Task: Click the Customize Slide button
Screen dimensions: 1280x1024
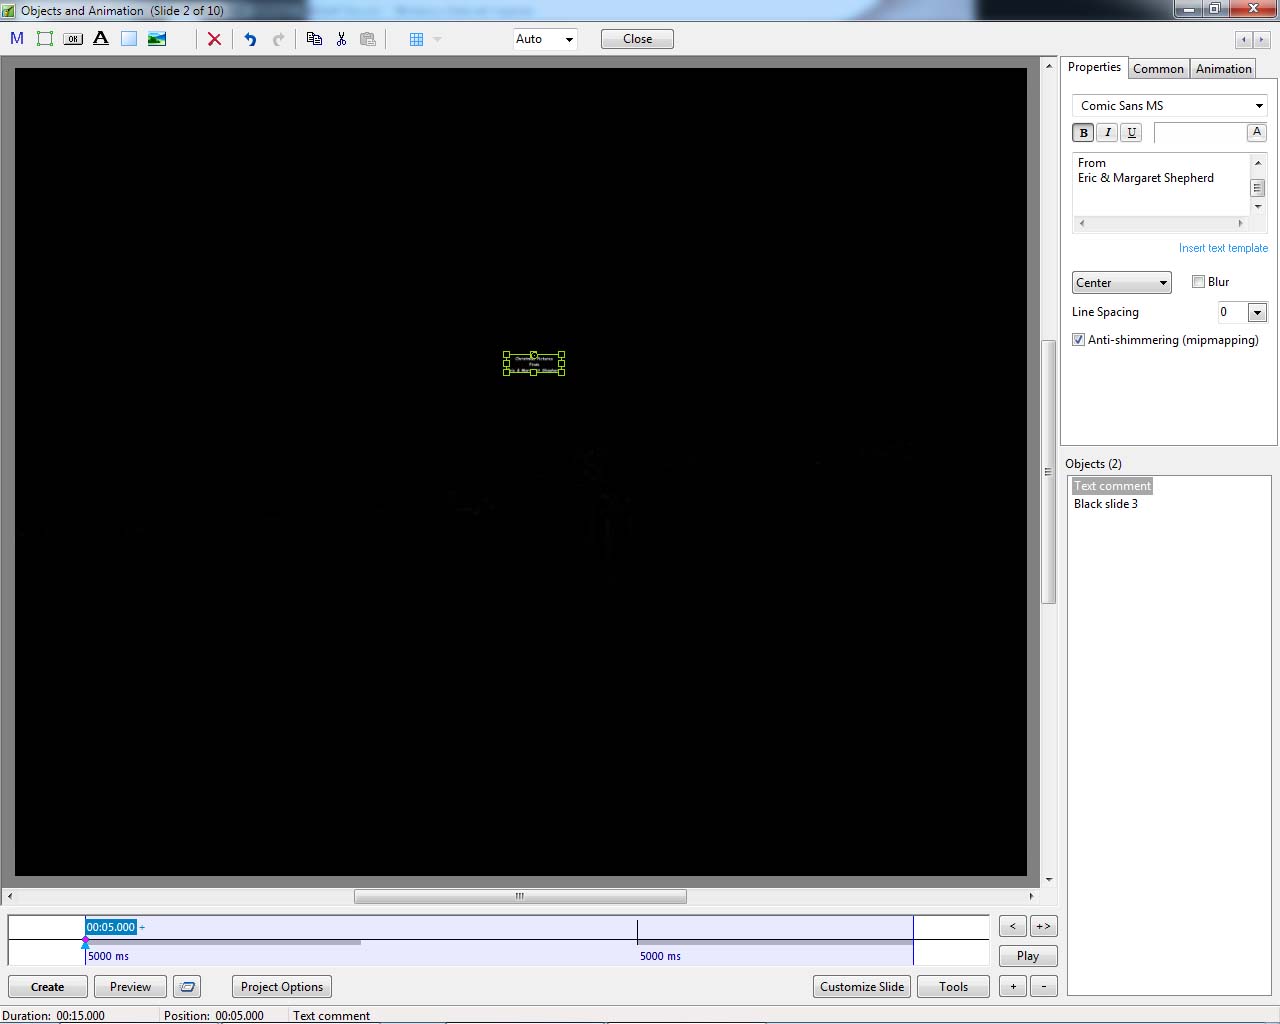Action: (x=862, y=987)
